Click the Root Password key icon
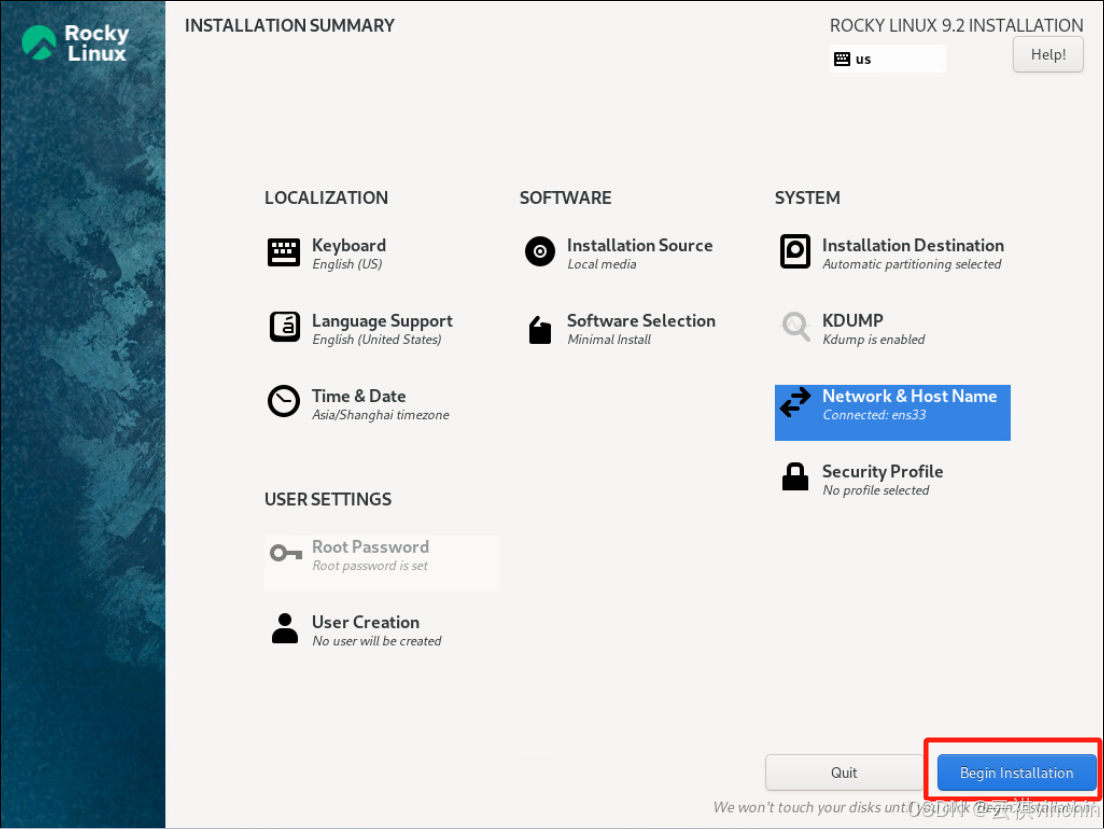 (286, 553)
